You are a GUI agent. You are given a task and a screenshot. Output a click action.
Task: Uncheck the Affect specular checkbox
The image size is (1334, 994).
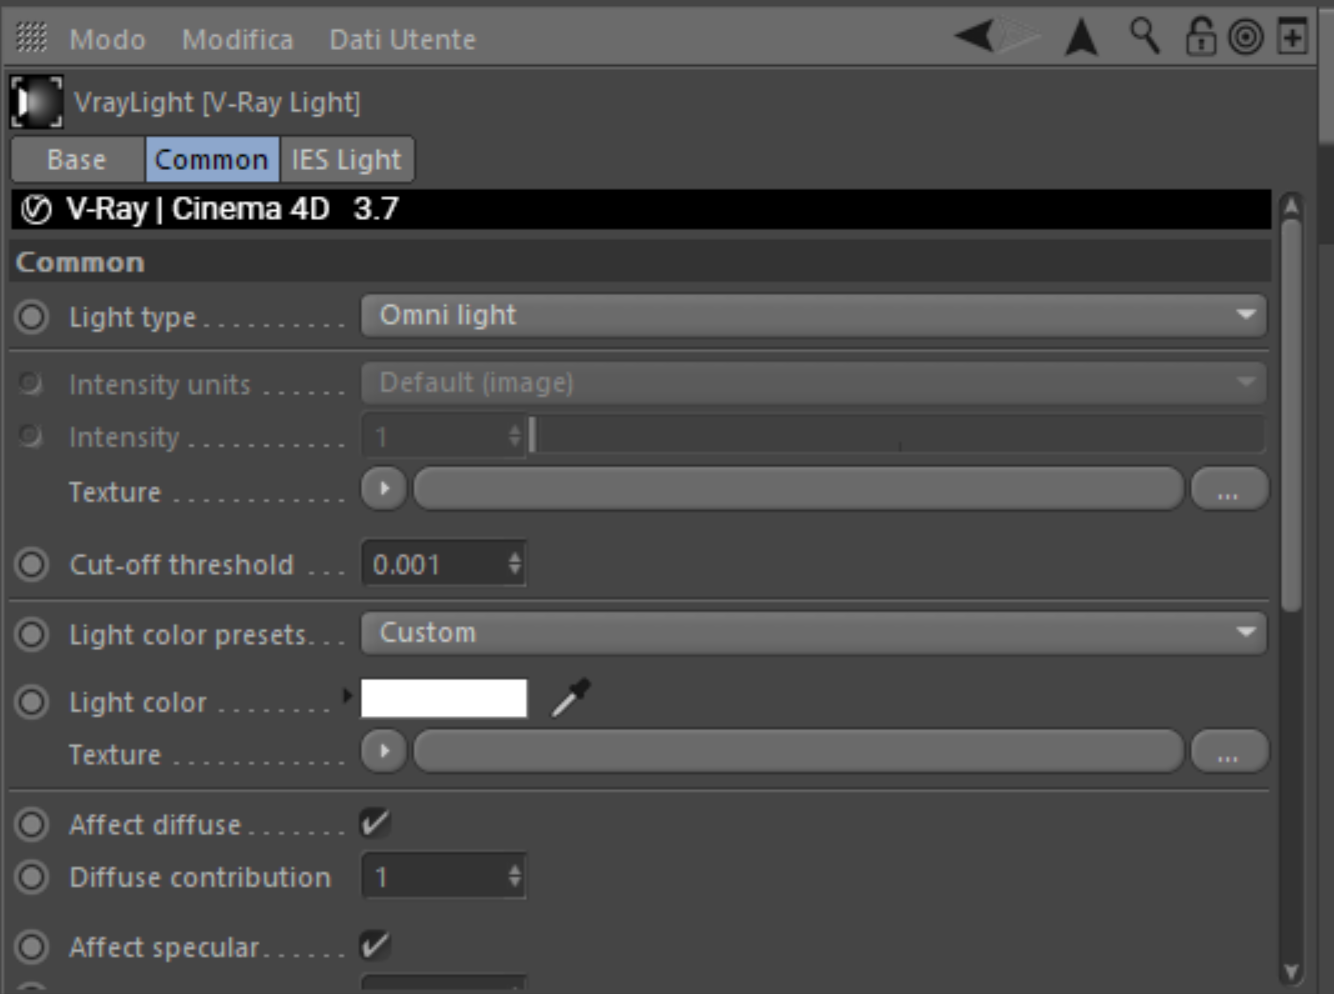tap(376, 945)
